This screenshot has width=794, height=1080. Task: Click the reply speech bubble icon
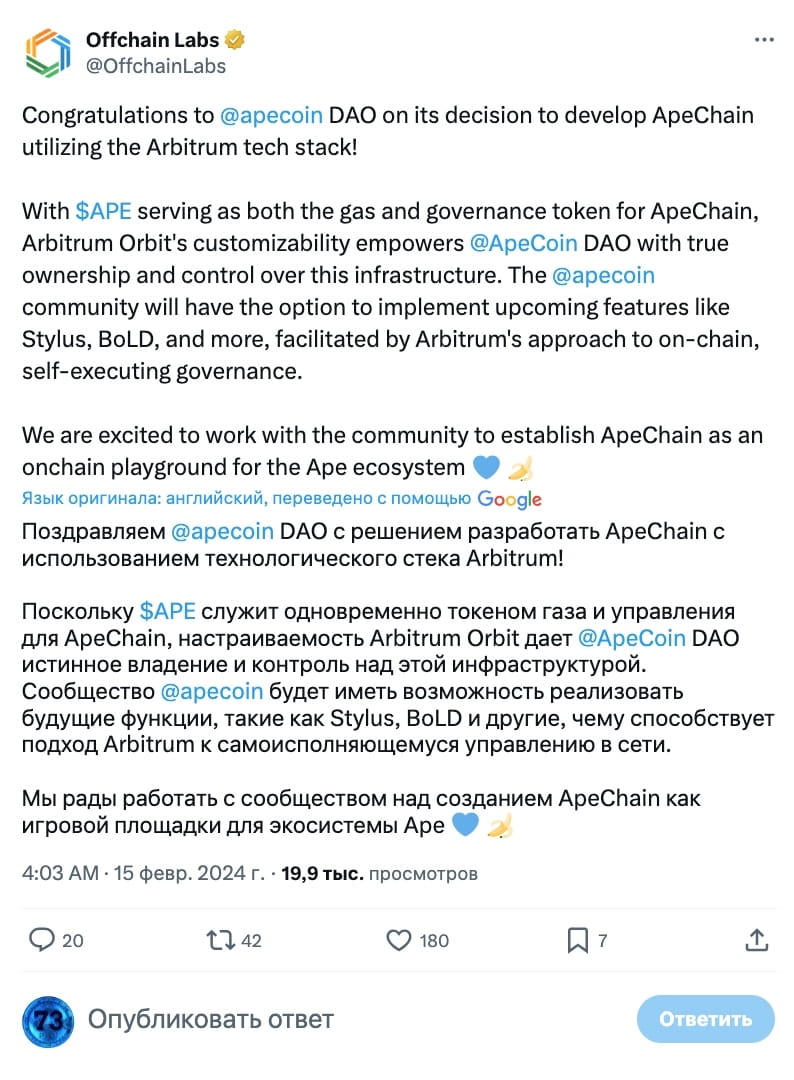click(x=40, y=940)
